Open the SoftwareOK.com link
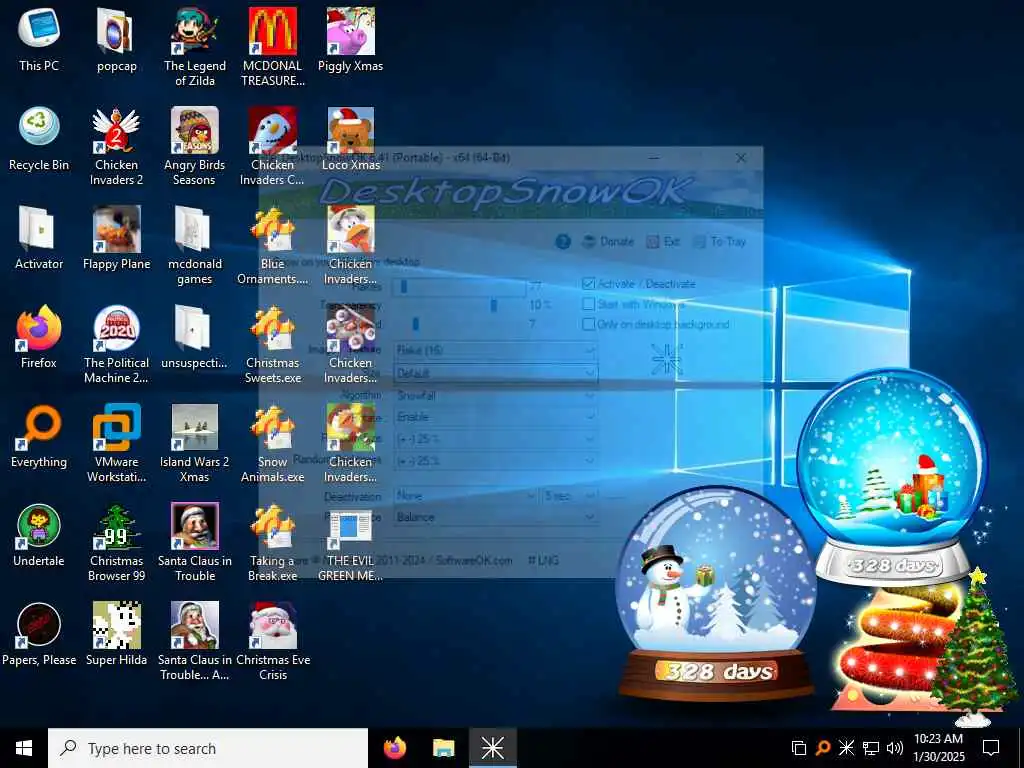The image size is (1024, 768). tap(474, 560)
